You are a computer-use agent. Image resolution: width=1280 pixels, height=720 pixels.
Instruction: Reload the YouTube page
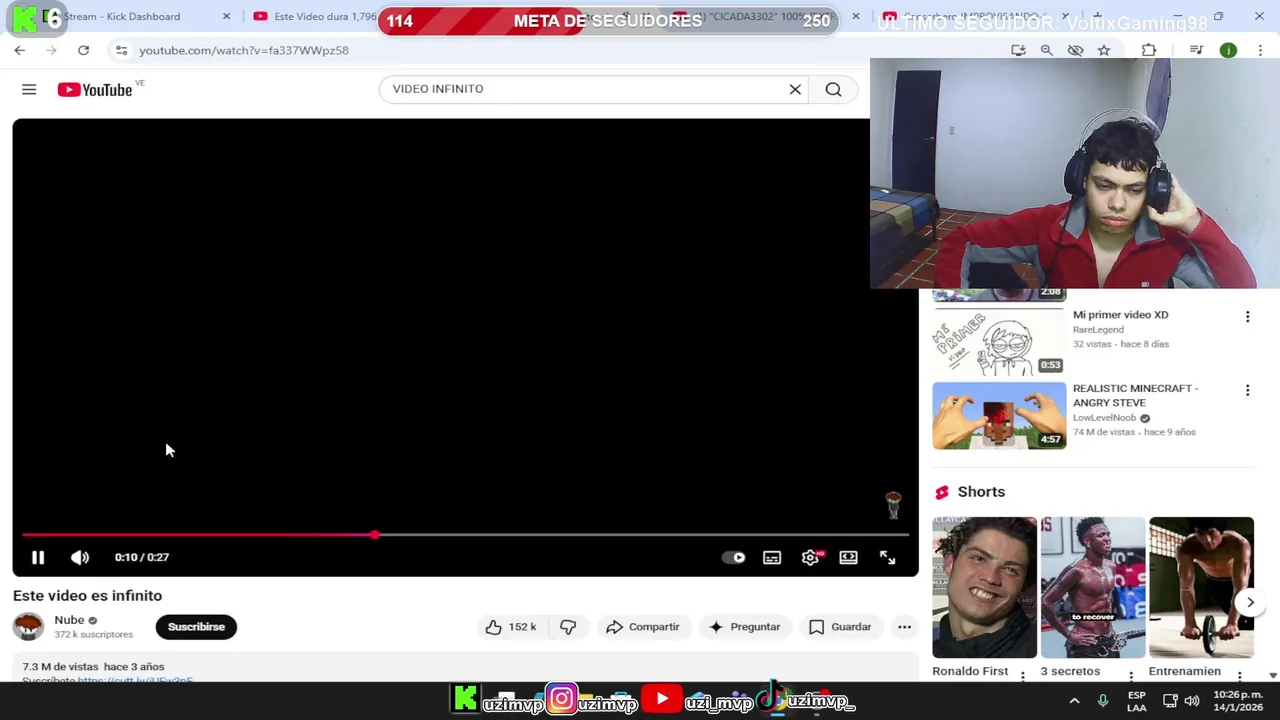coord(83,50)
